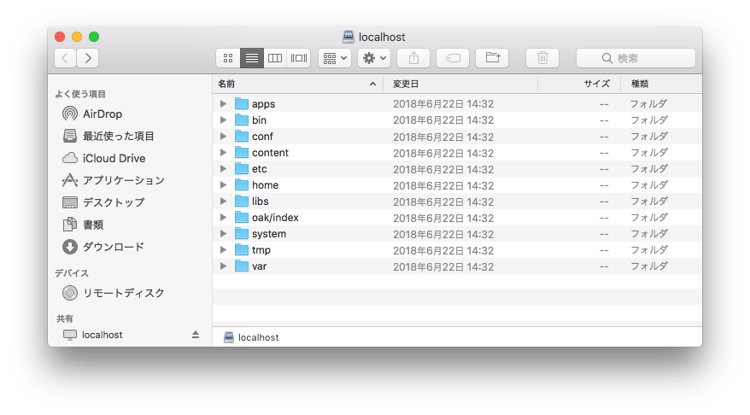Click the フォルダ kind of var

pos(649,266)
